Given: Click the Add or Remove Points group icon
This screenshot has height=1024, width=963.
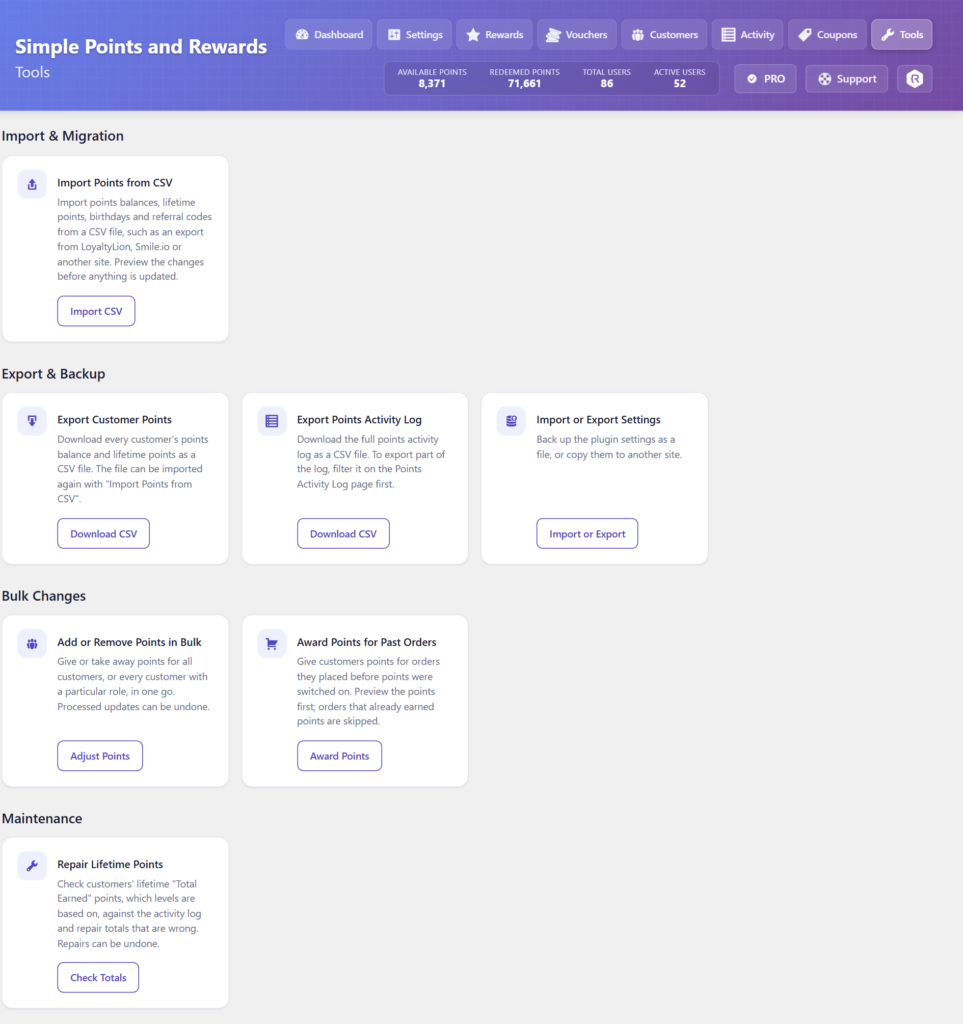Looking at the screenshot, I should 32,644.
